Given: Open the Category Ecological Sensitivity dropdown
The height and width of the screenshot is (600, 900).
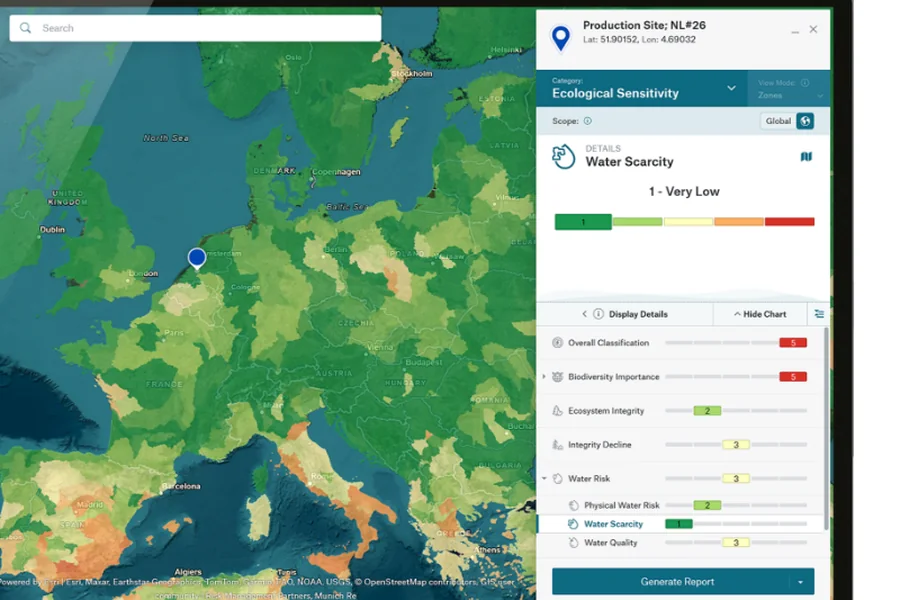Looking at the screenshot, I should [x=642, y=88].
